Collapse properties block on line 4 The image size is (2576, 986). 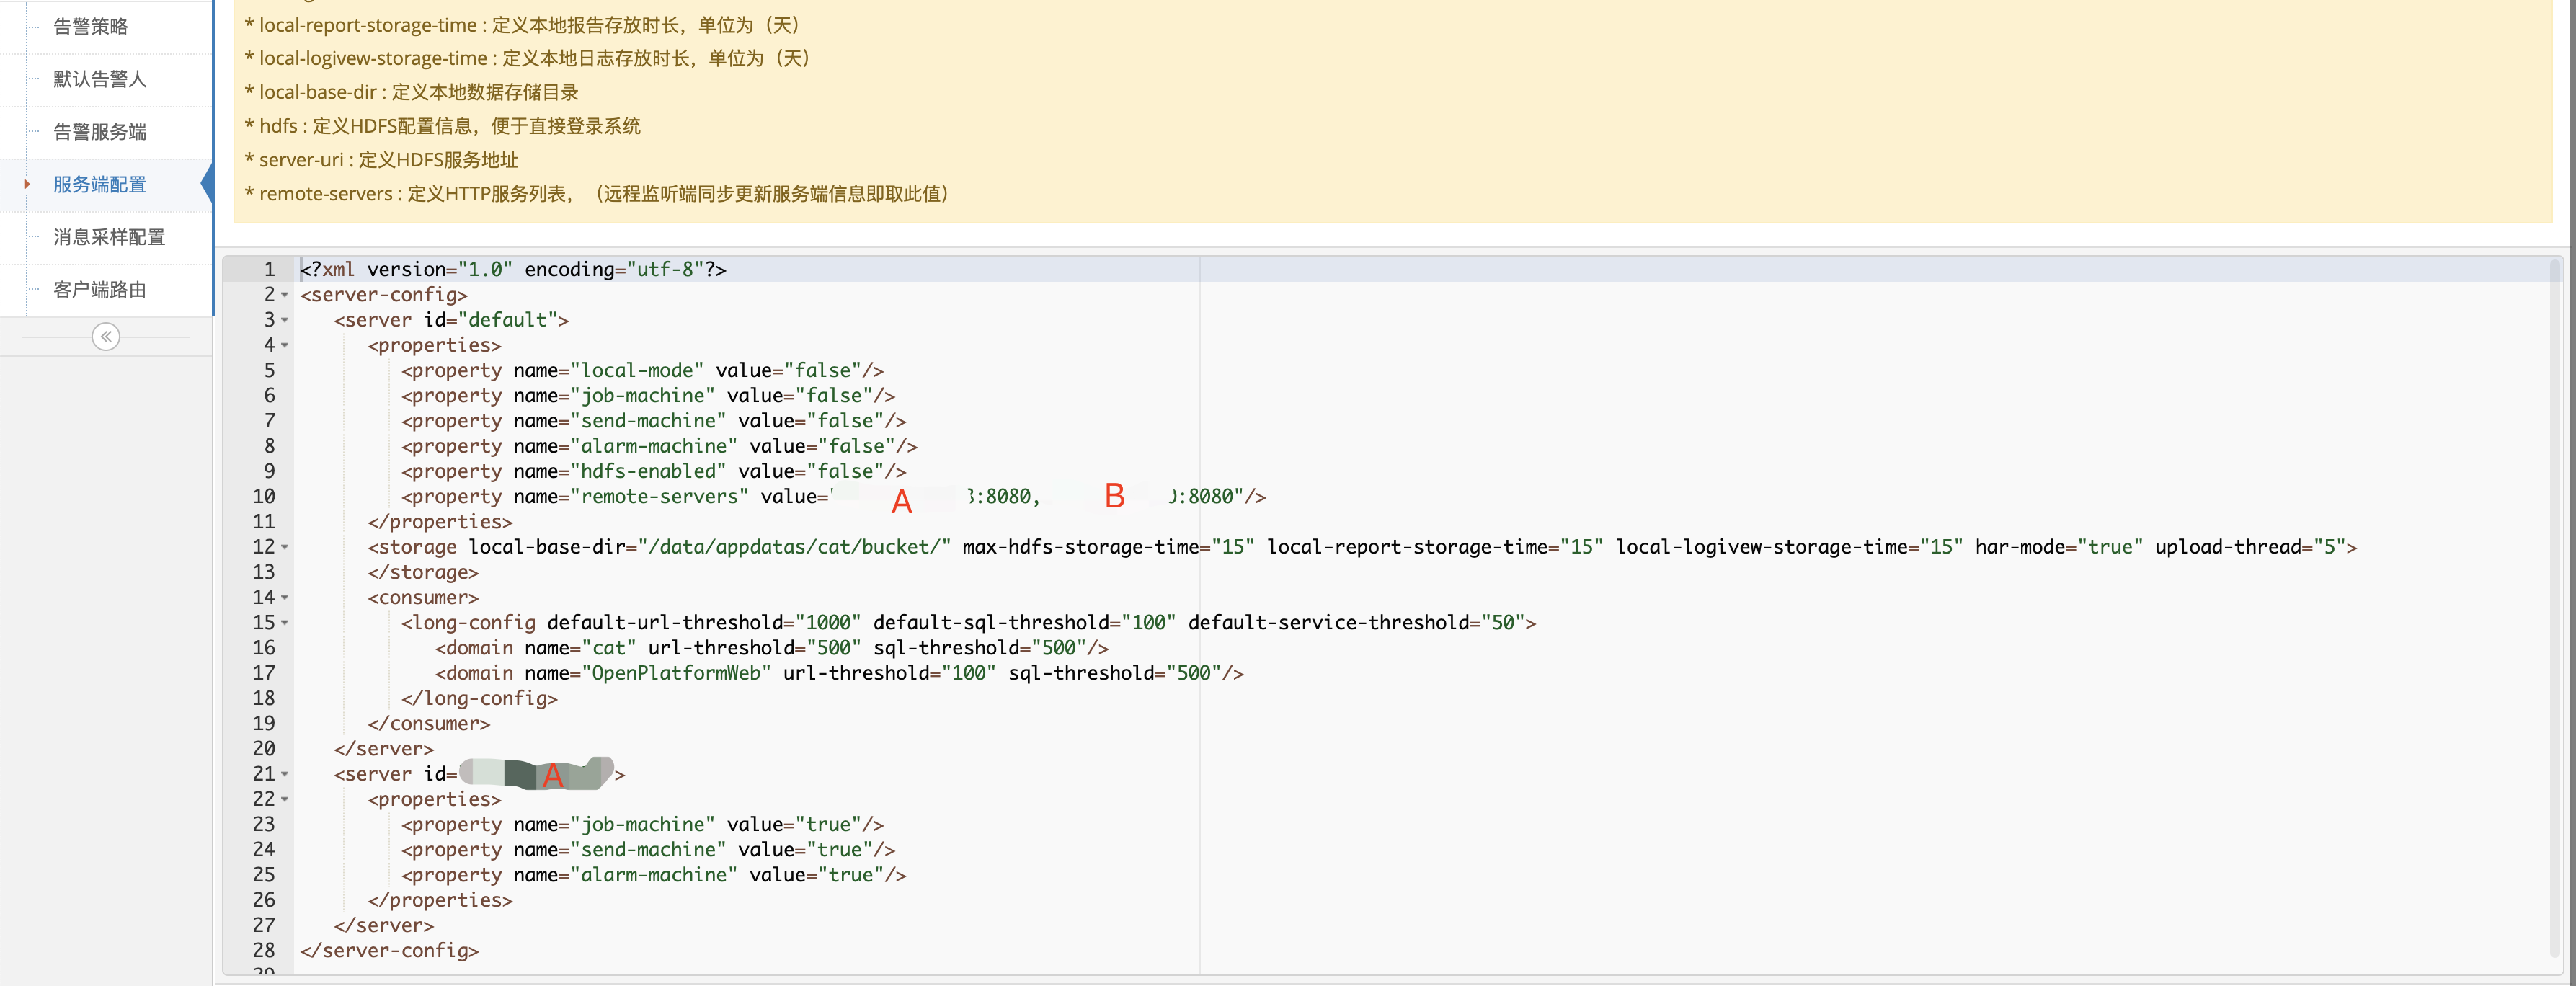click(285, 345)
